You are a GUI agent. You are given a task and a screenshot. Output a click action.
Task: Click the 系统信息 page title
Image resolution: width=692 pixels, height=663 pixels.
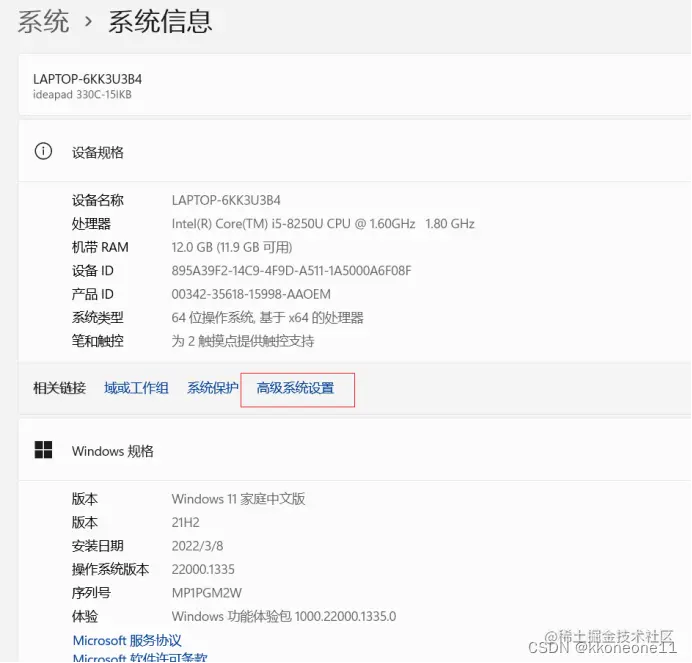pyautogui.click(x=160, y=22)
